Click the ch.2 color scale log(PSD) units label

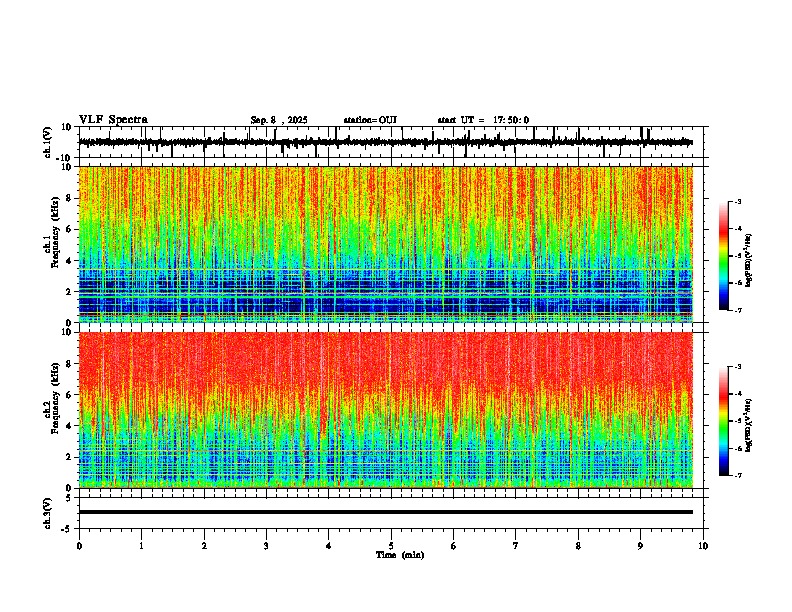pos(749,426)
